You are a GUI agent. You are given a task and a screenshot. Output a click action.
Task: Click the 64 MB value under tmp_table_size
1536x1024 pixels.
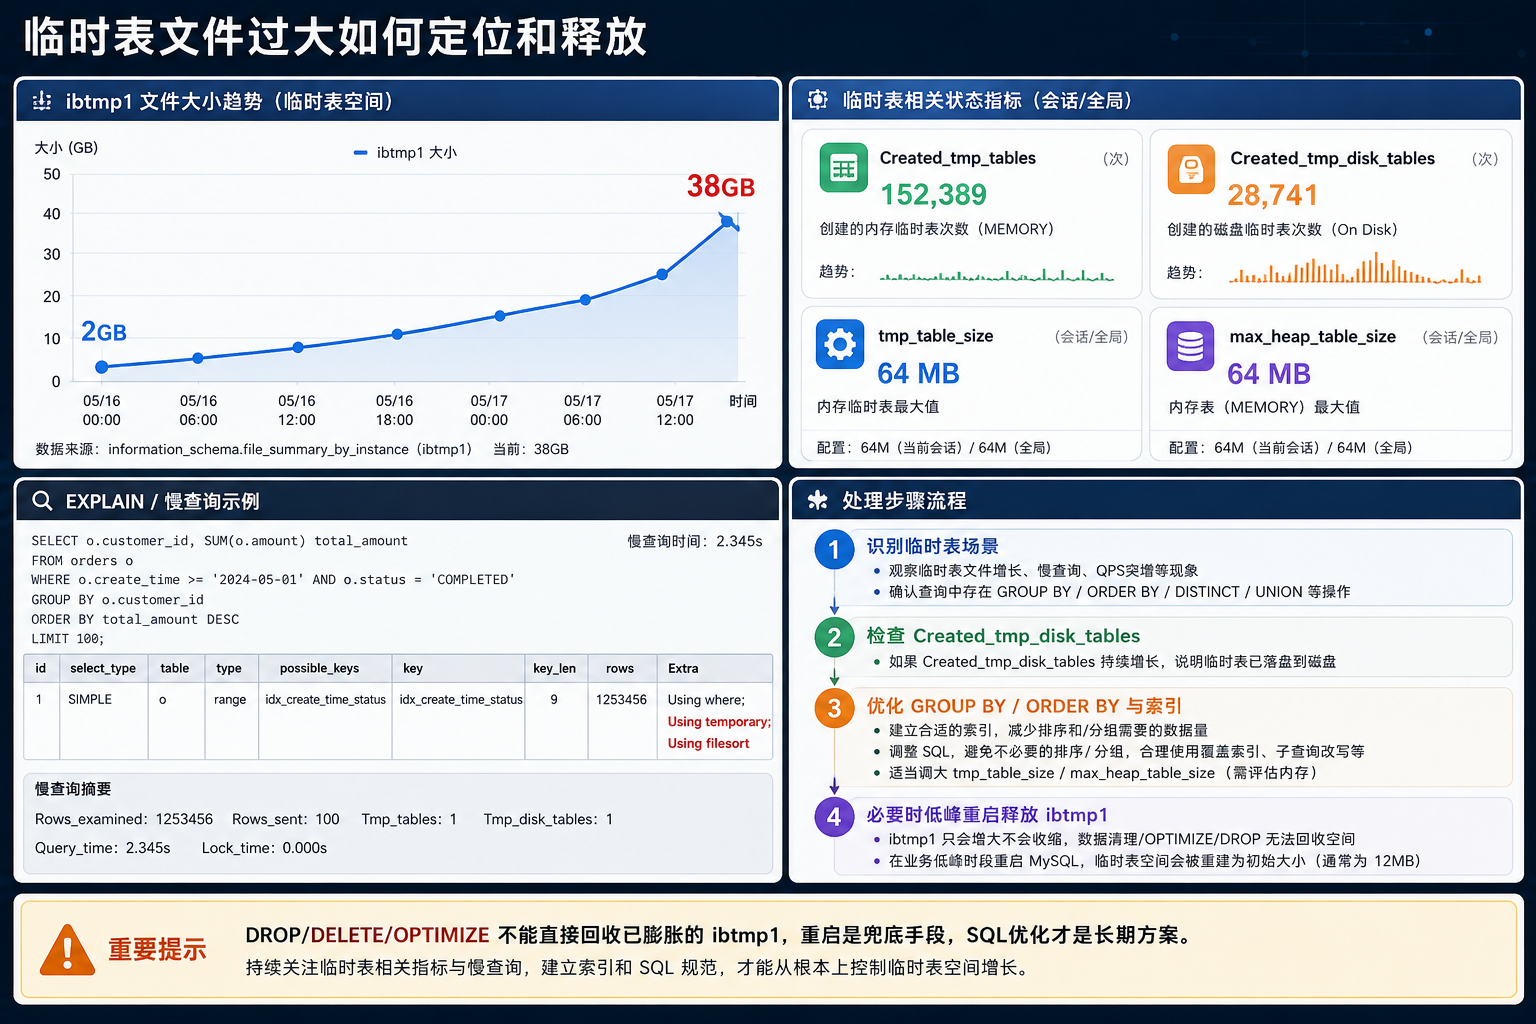coord(918,373)
